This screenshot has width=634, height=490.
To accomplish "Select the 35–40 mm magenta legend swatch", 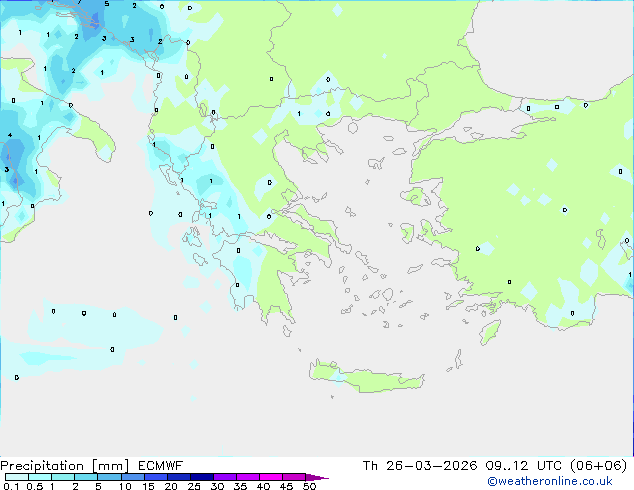I will point(247,477).
